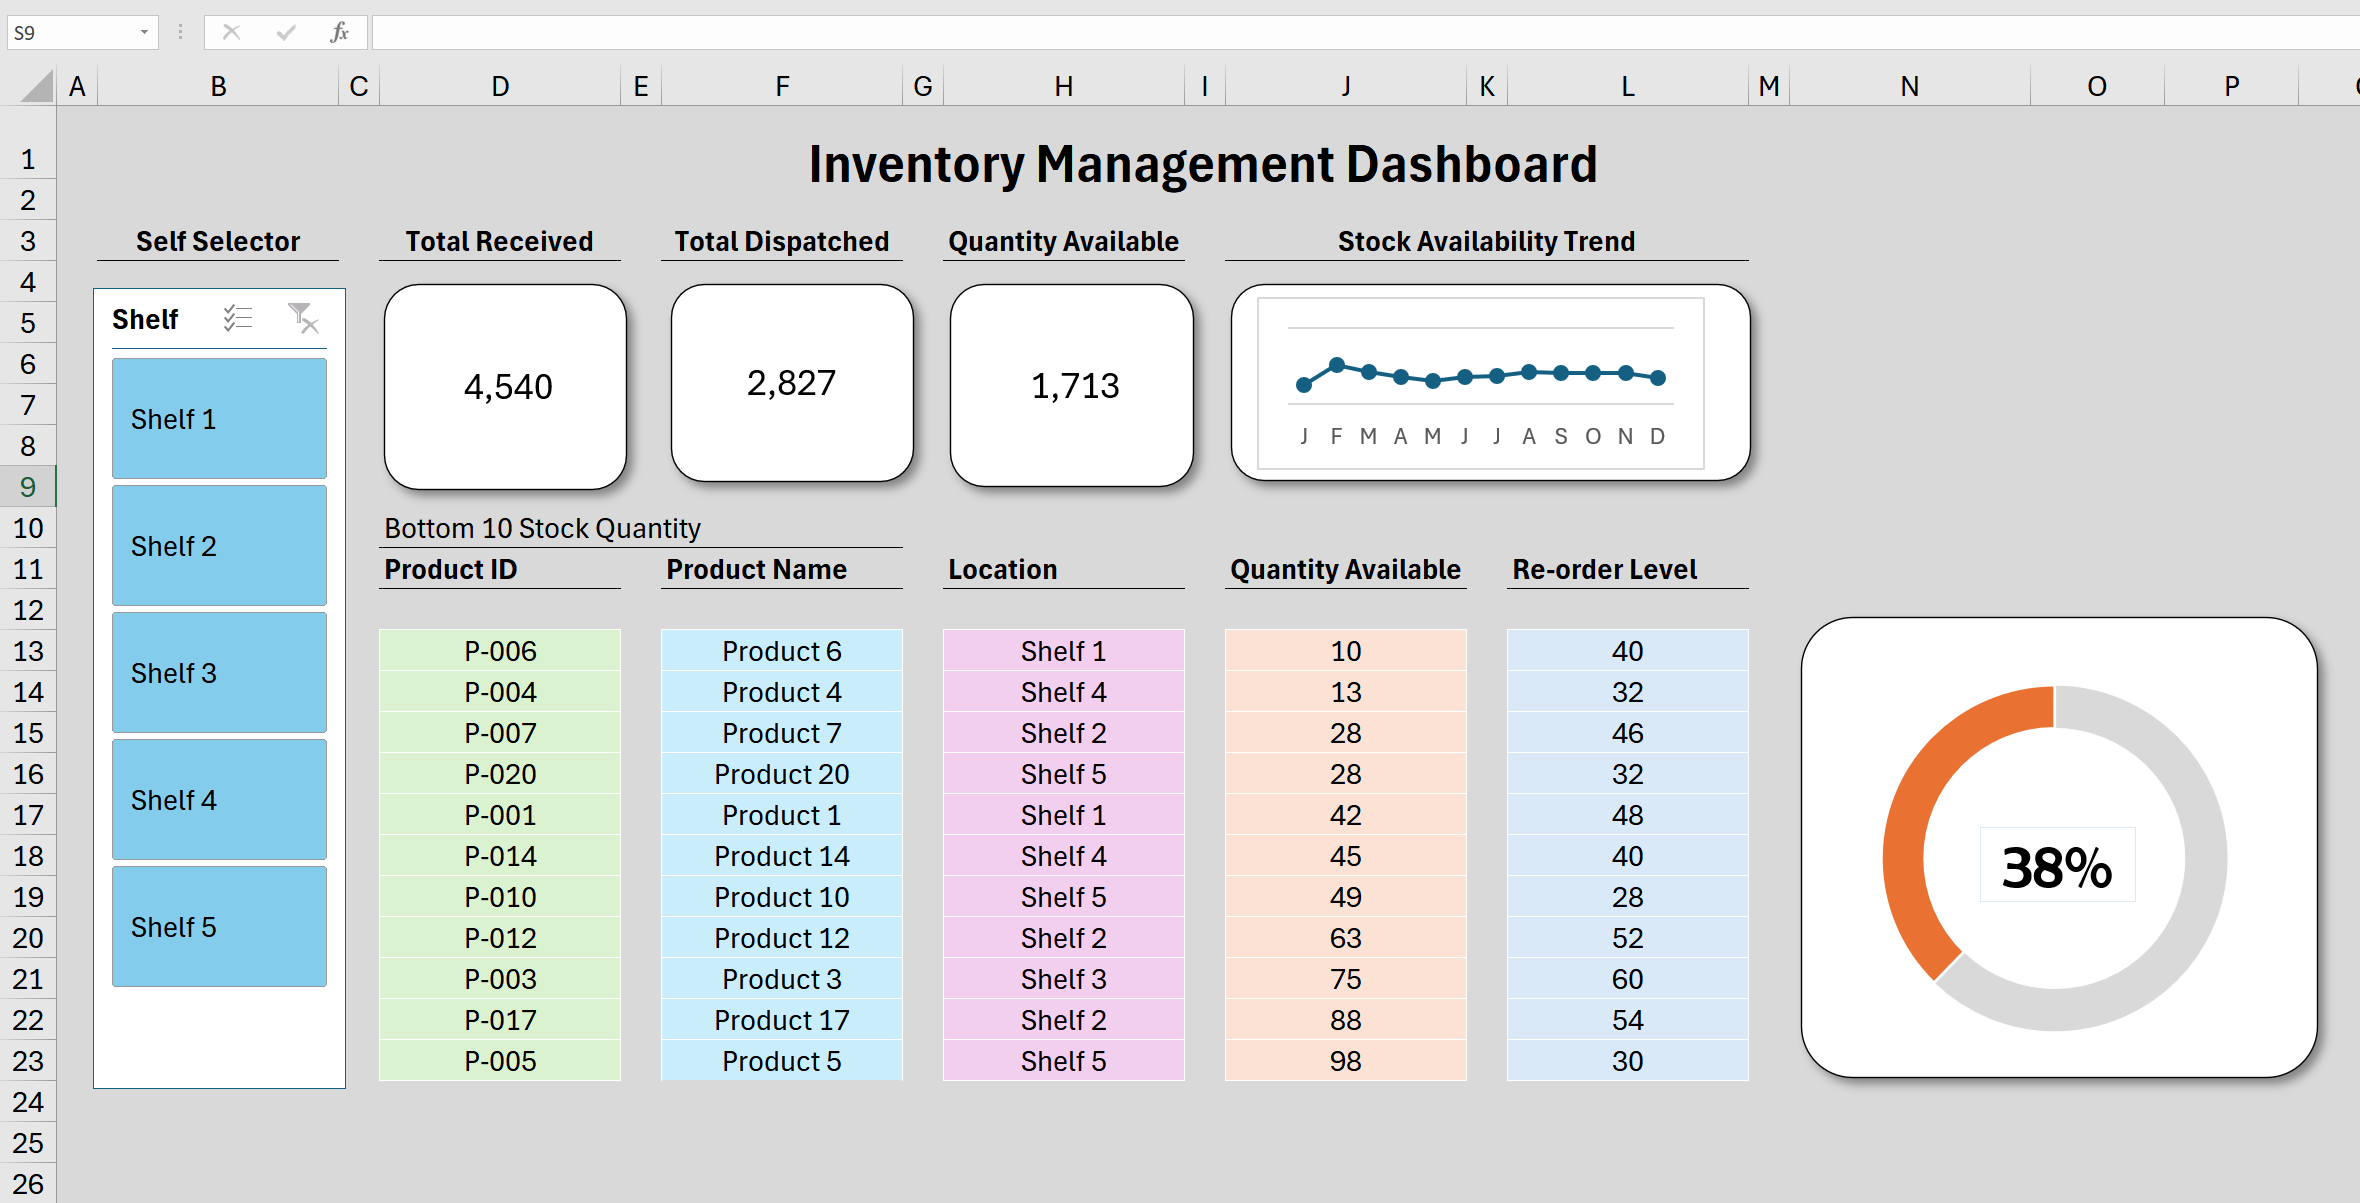Filter by Shelf 5 slicer button
The image size is (2360, 1203).
coord(219,926)
